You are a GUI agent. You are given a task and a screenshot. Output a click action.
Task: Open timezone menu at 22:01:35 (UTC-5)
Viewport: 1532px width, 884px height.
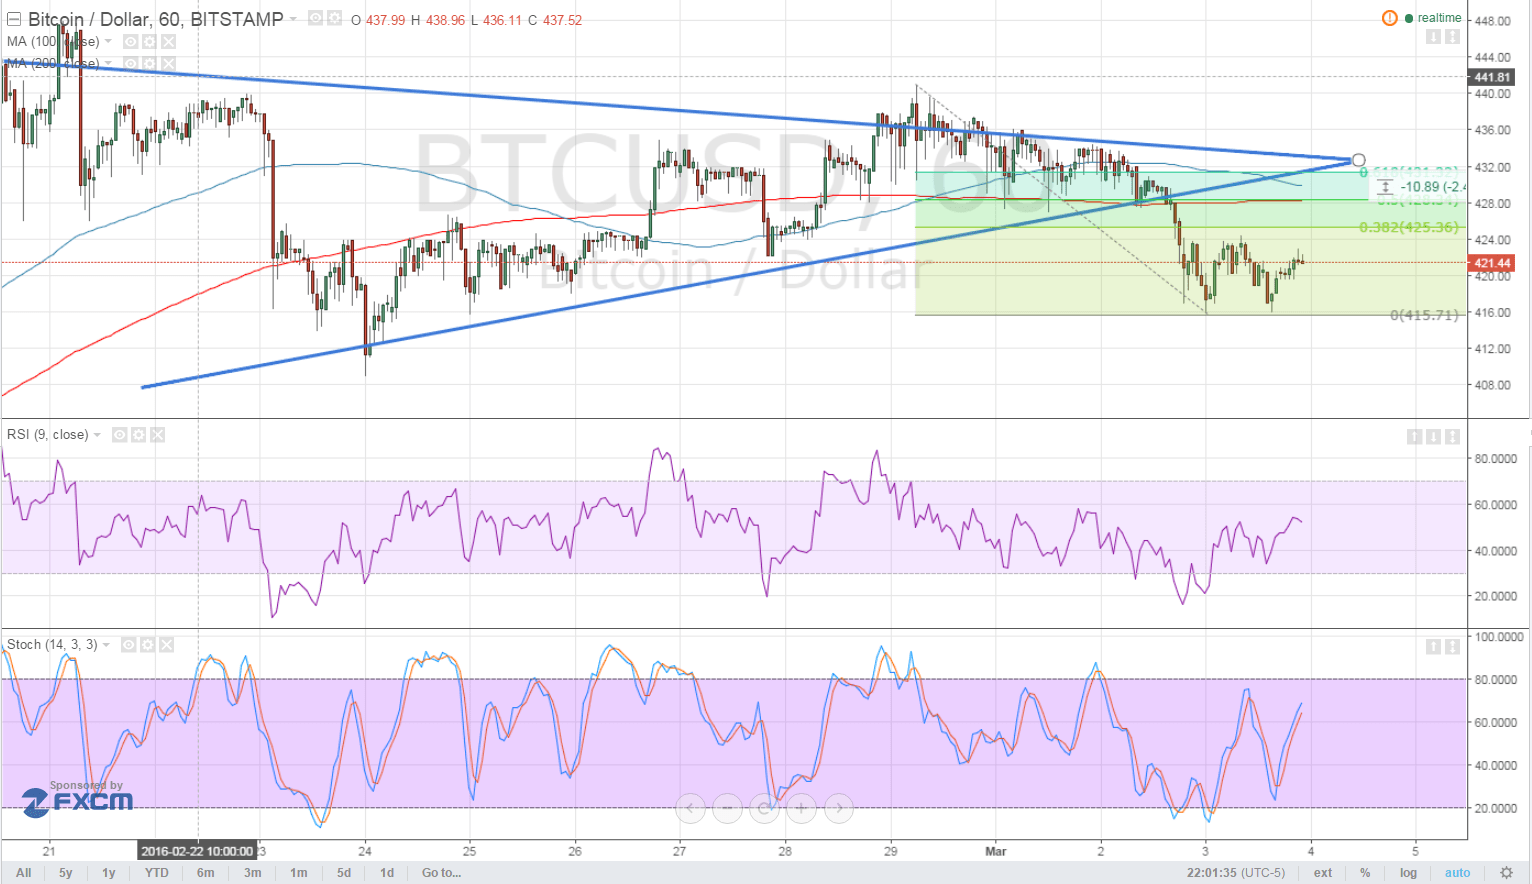click(1236, 873)
